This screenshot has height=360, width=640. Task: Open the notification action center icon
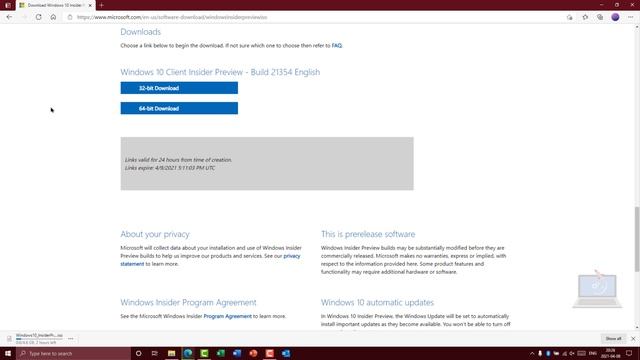[629, 353]
